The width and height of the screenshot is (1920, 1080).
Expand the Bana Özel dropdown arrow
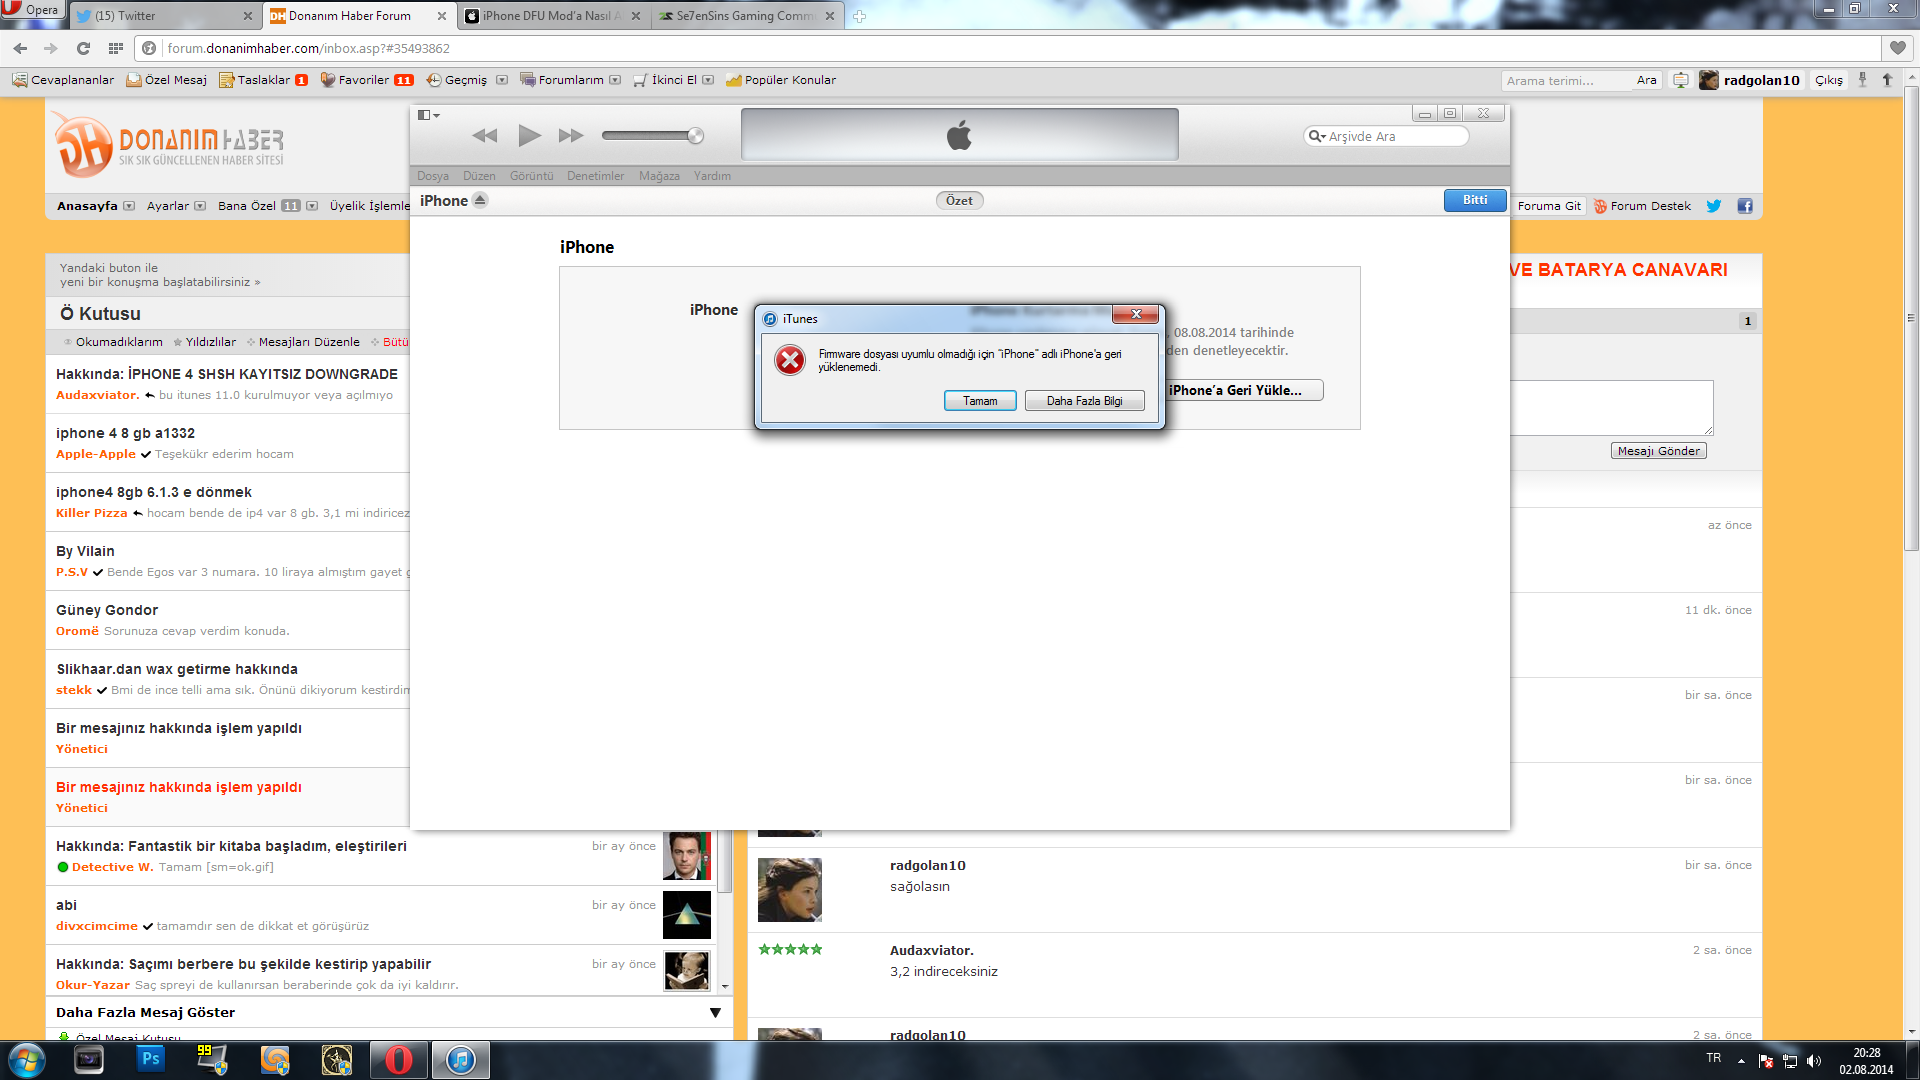point(312,206)
